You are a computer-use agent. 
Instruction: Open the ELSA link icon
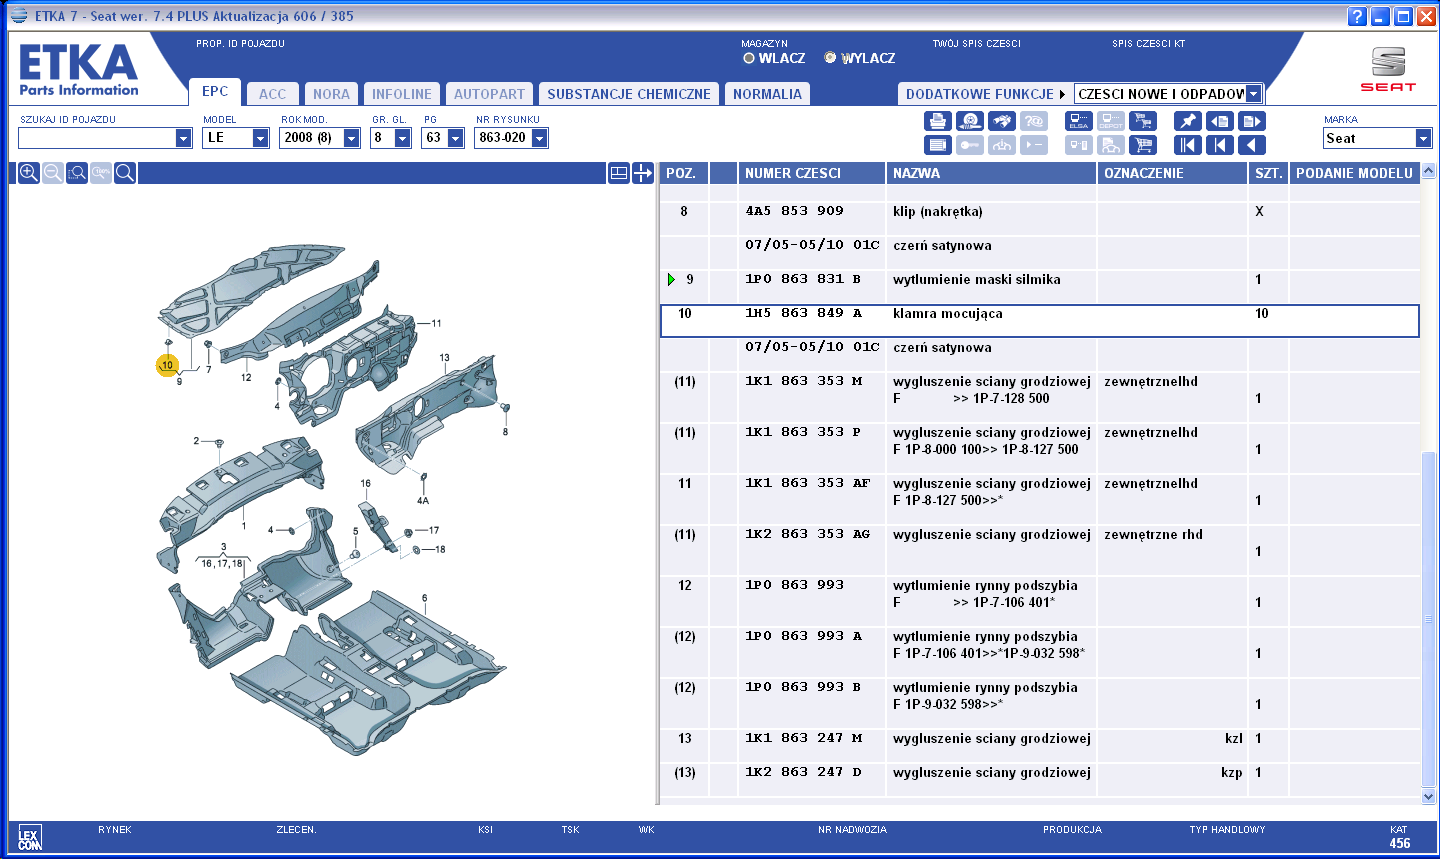pos(1079,121)
